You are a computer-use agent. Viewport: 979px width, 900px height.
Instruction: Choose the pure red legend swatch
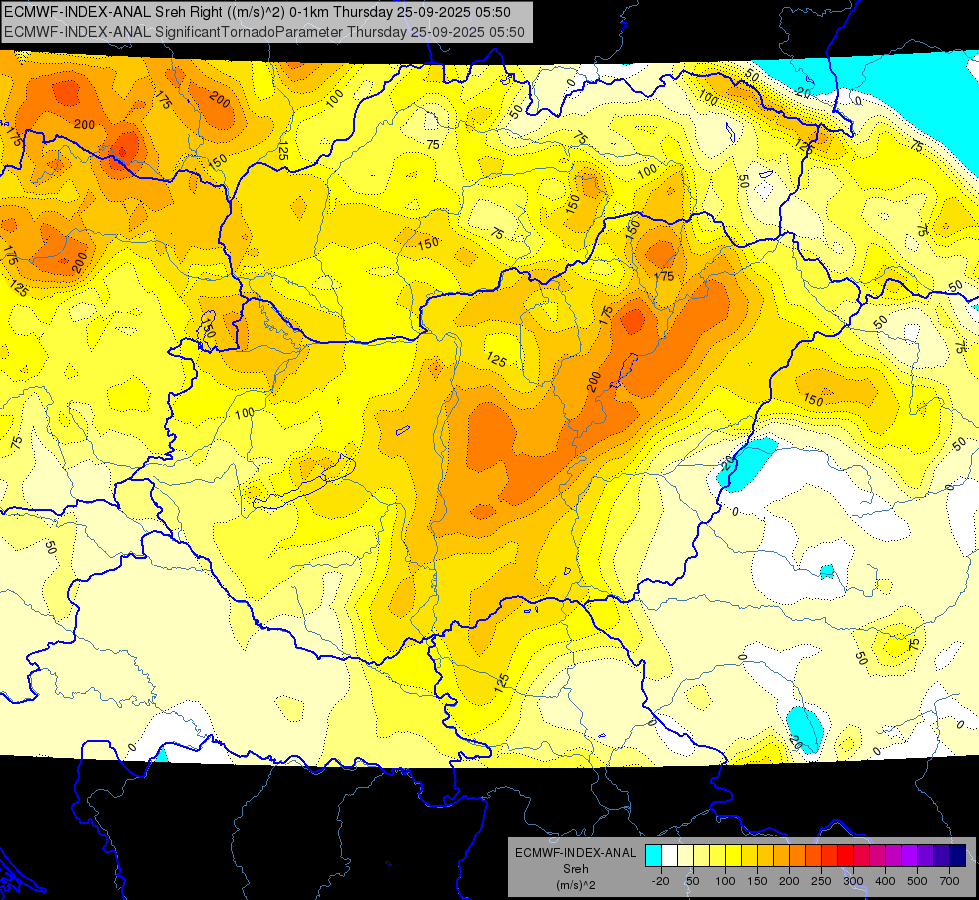[x=845, y=856]
